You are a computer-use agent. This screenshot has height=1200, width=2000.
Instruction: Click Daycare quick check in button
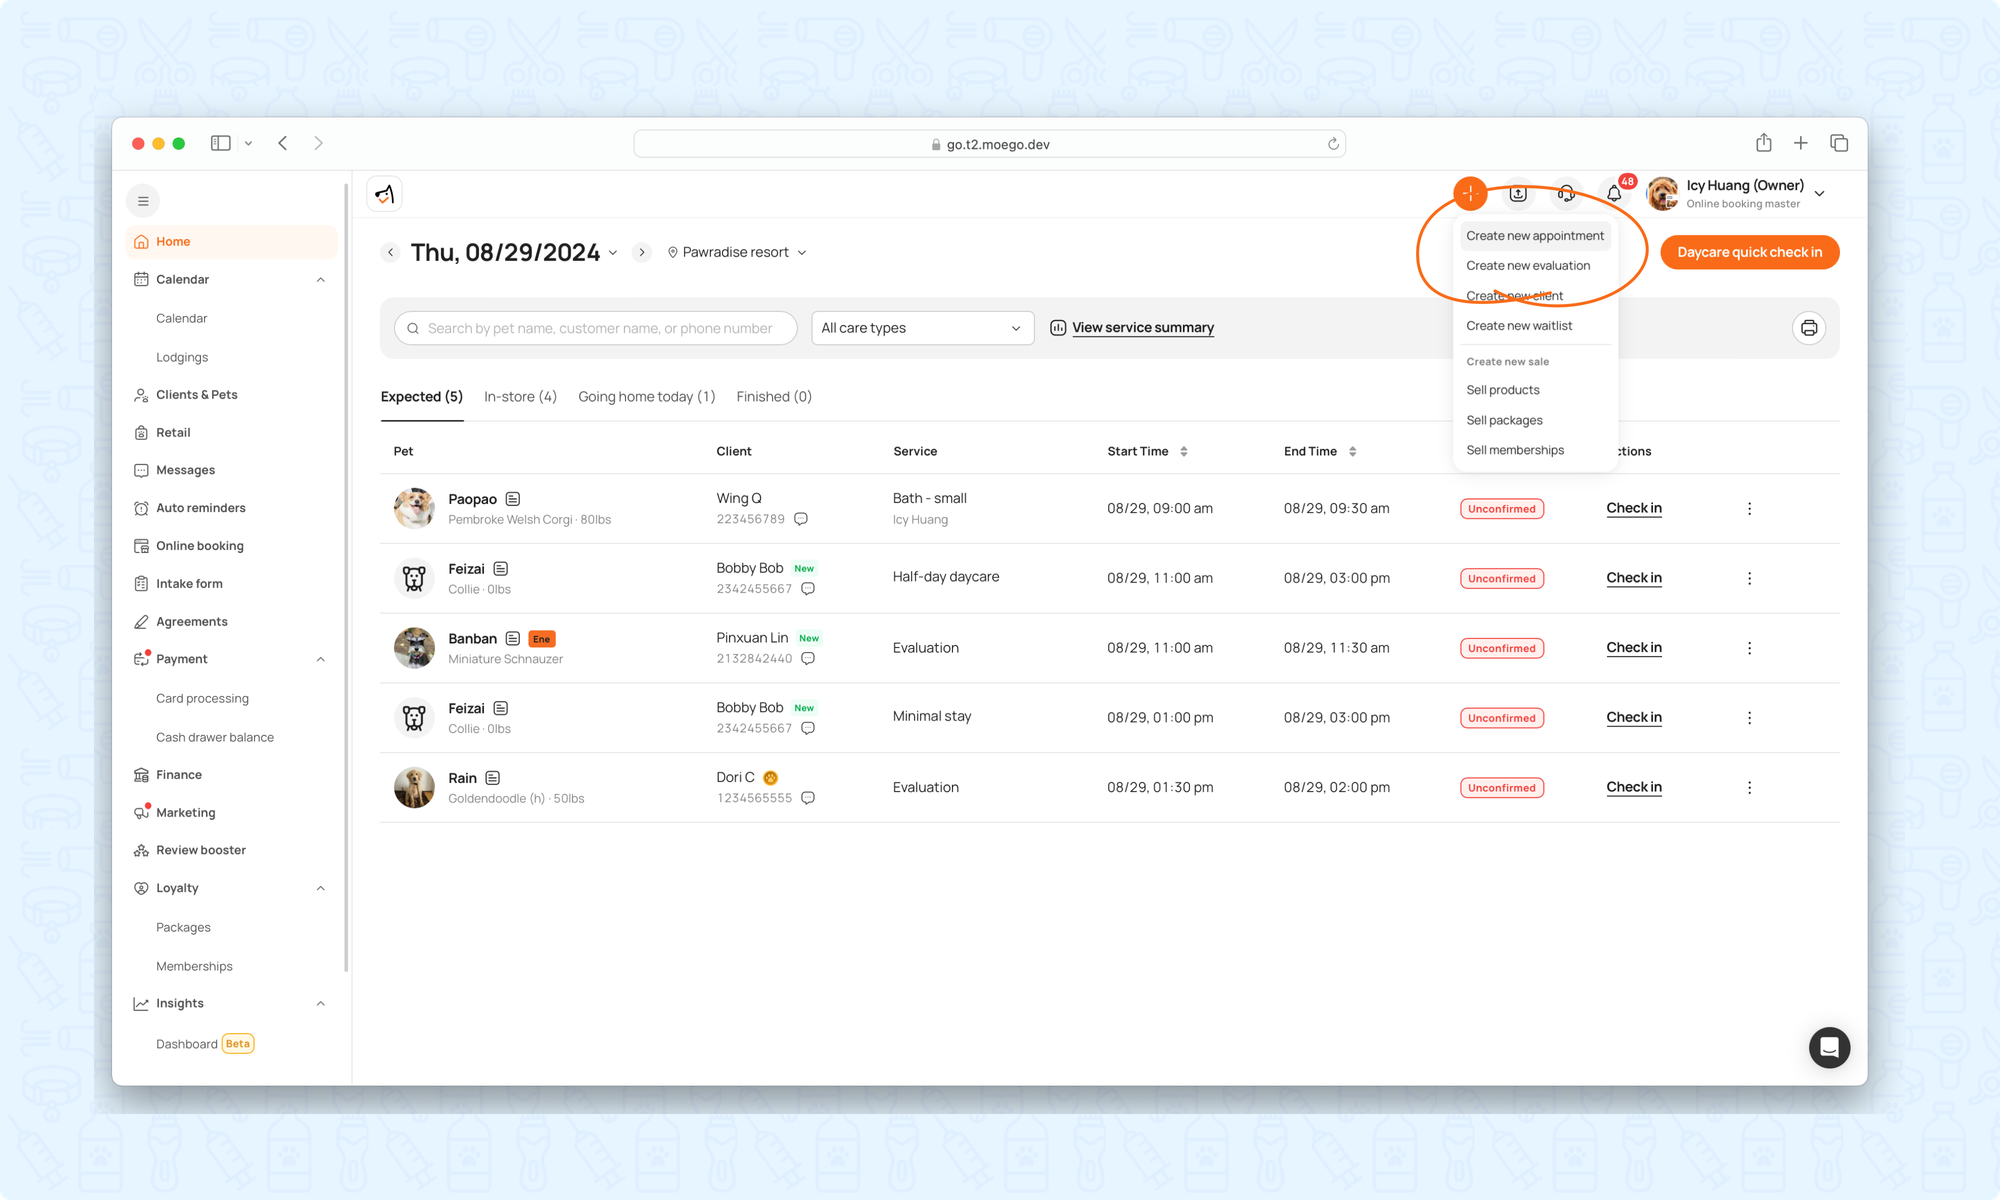click(x=1749, y=253)
